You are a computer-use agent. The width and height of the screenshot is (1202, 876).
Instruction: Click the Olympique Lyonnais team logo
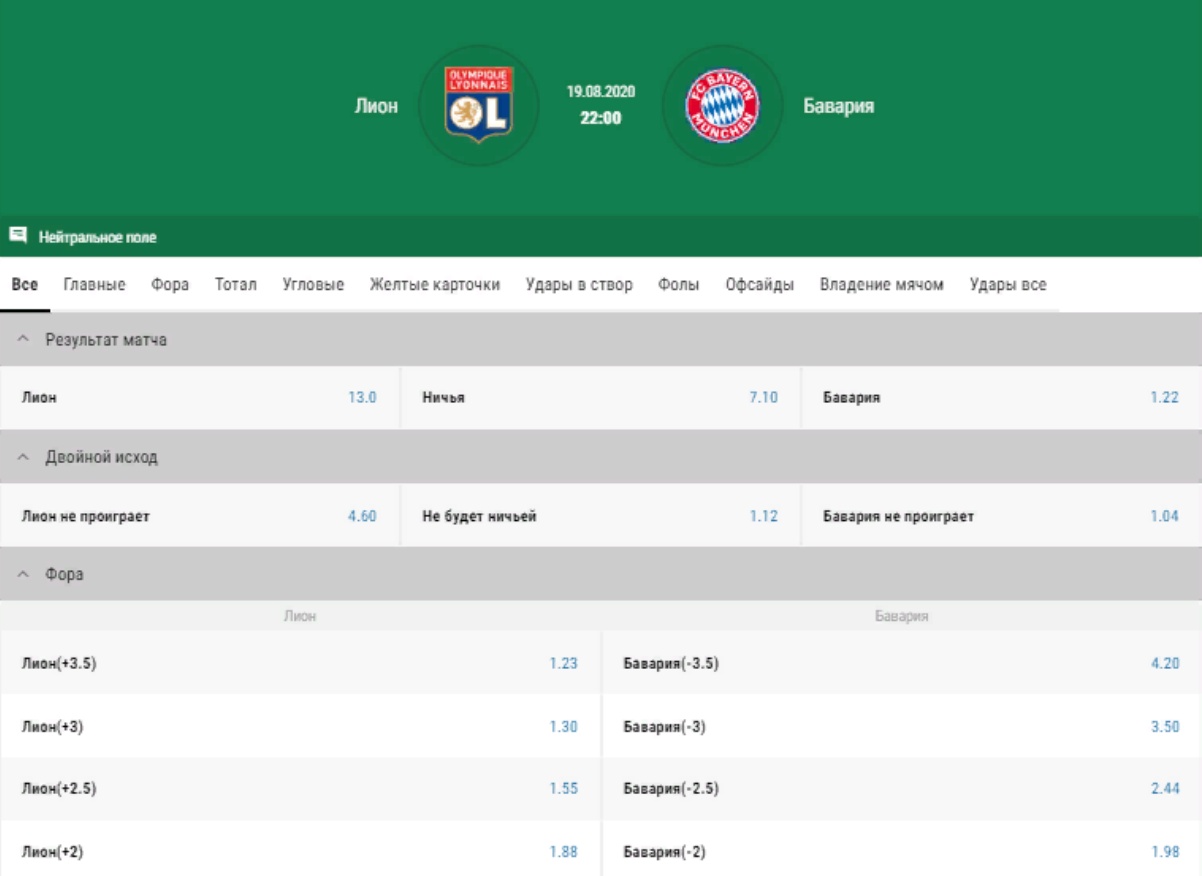tap(479, 106)
